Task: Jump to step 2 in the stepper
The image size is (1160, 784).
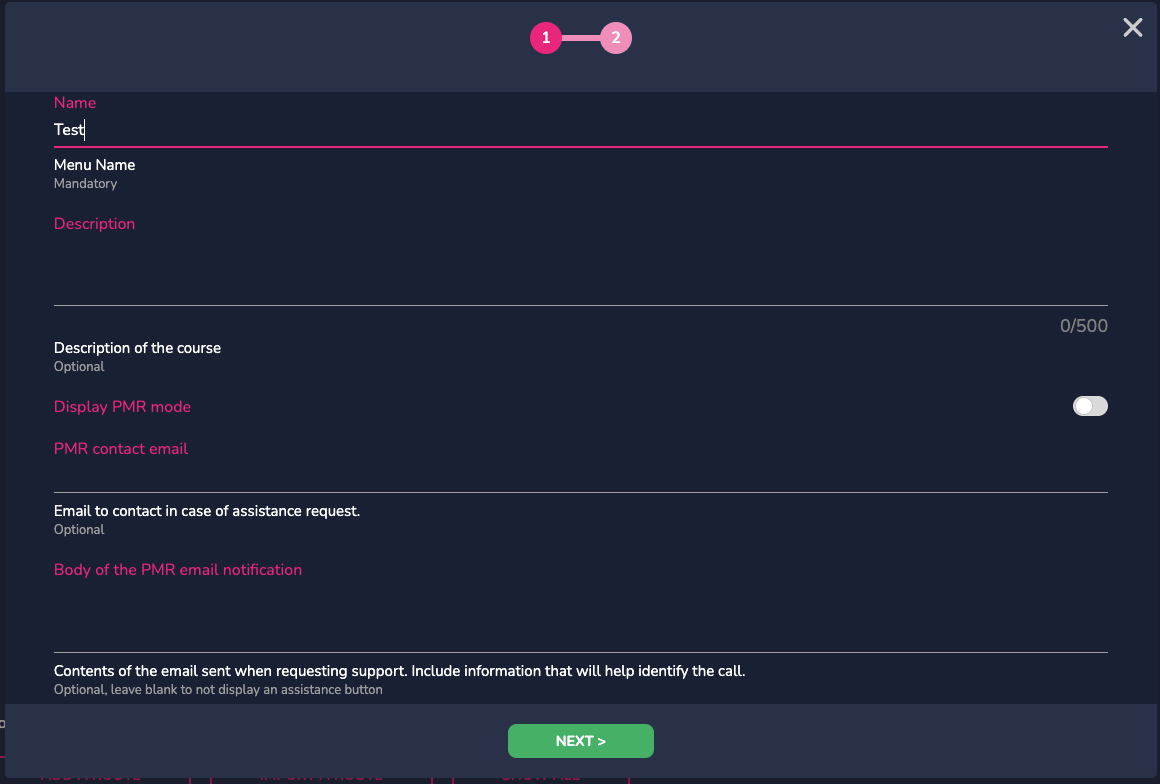Action: point(616,39)
